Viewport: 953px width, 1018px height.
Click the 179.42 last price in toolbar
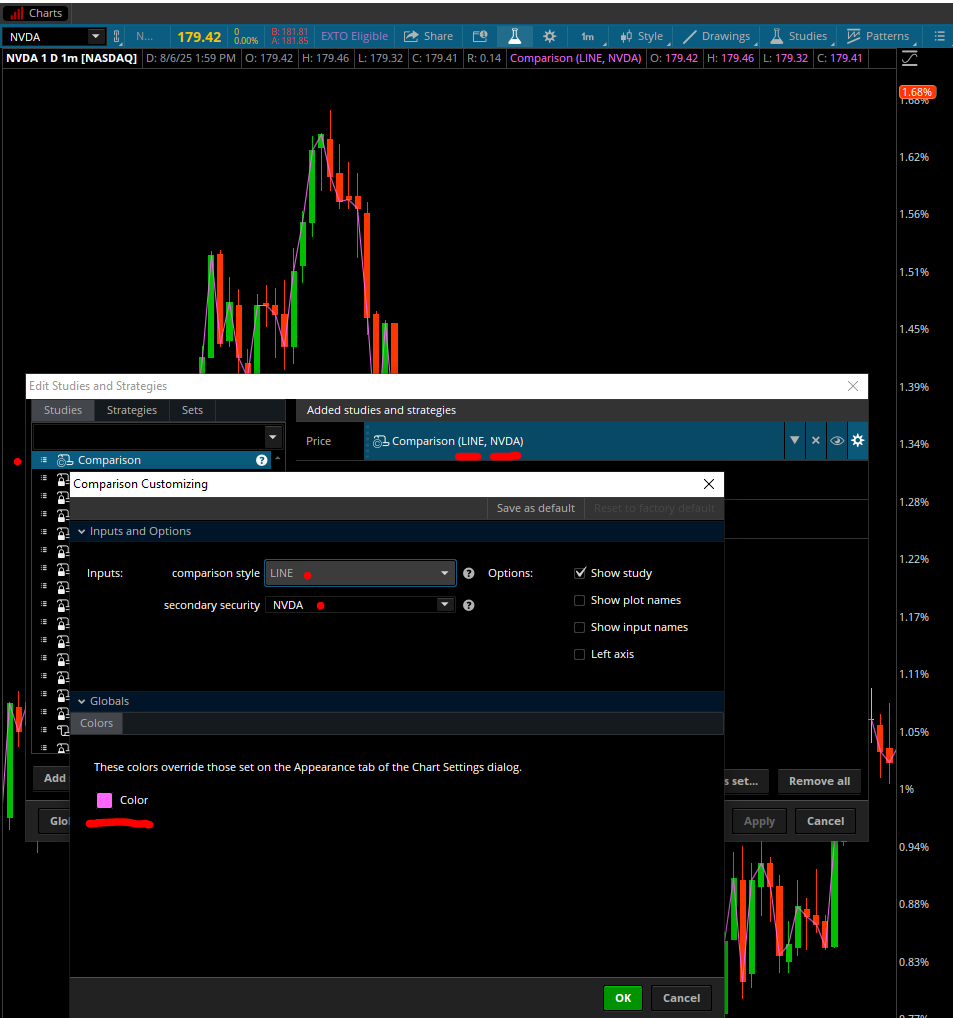coord(199,37)
